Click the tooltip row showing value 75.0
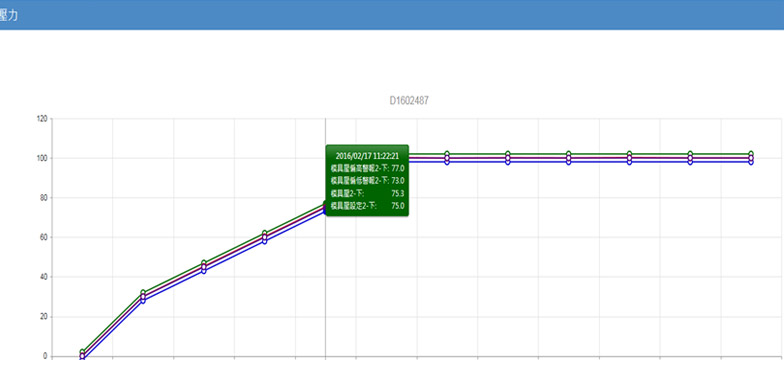The width and height of the screenshot is (784, 379). coord(368,206)
